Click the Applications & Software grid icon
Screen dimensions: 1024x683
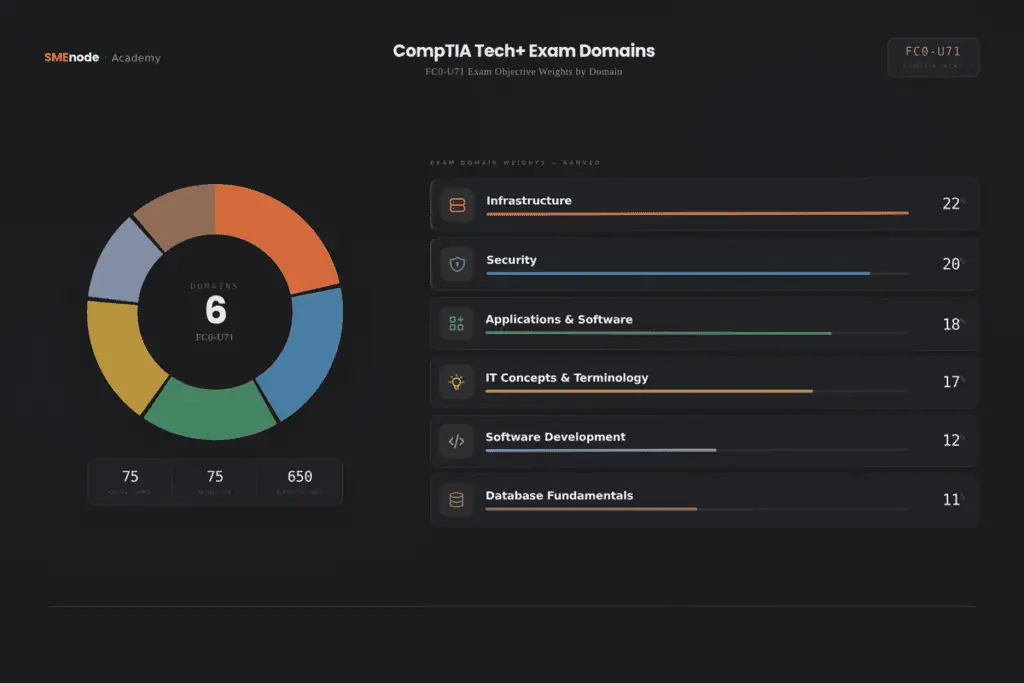coord(457,322)
